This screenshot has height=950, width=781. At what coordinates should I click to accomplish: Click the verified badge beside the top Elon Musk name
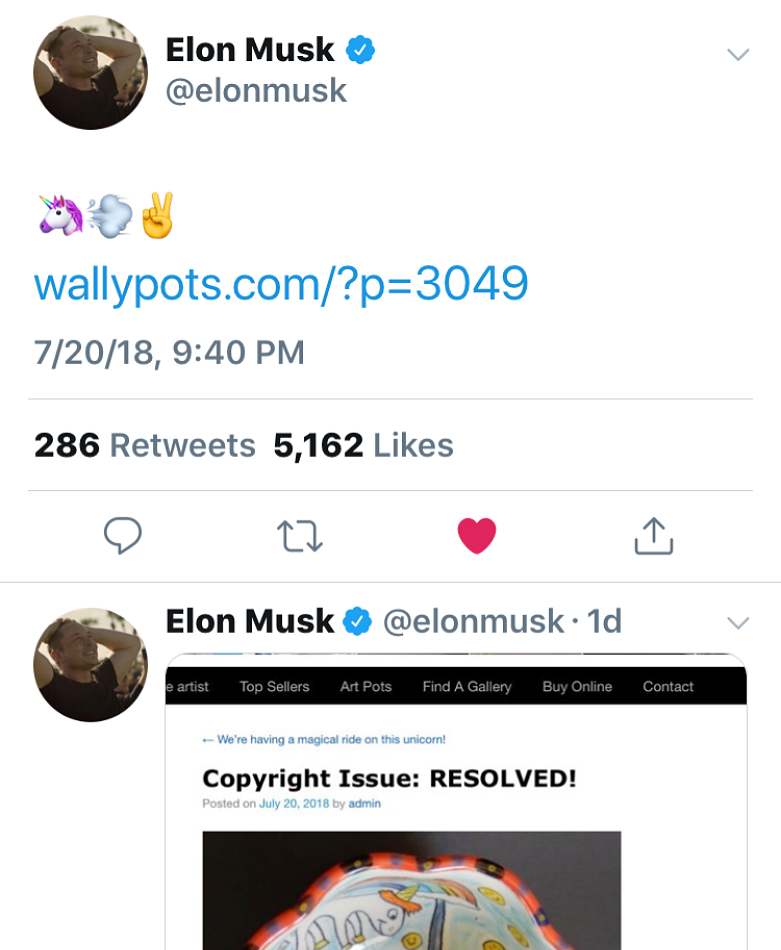[360, 49]
